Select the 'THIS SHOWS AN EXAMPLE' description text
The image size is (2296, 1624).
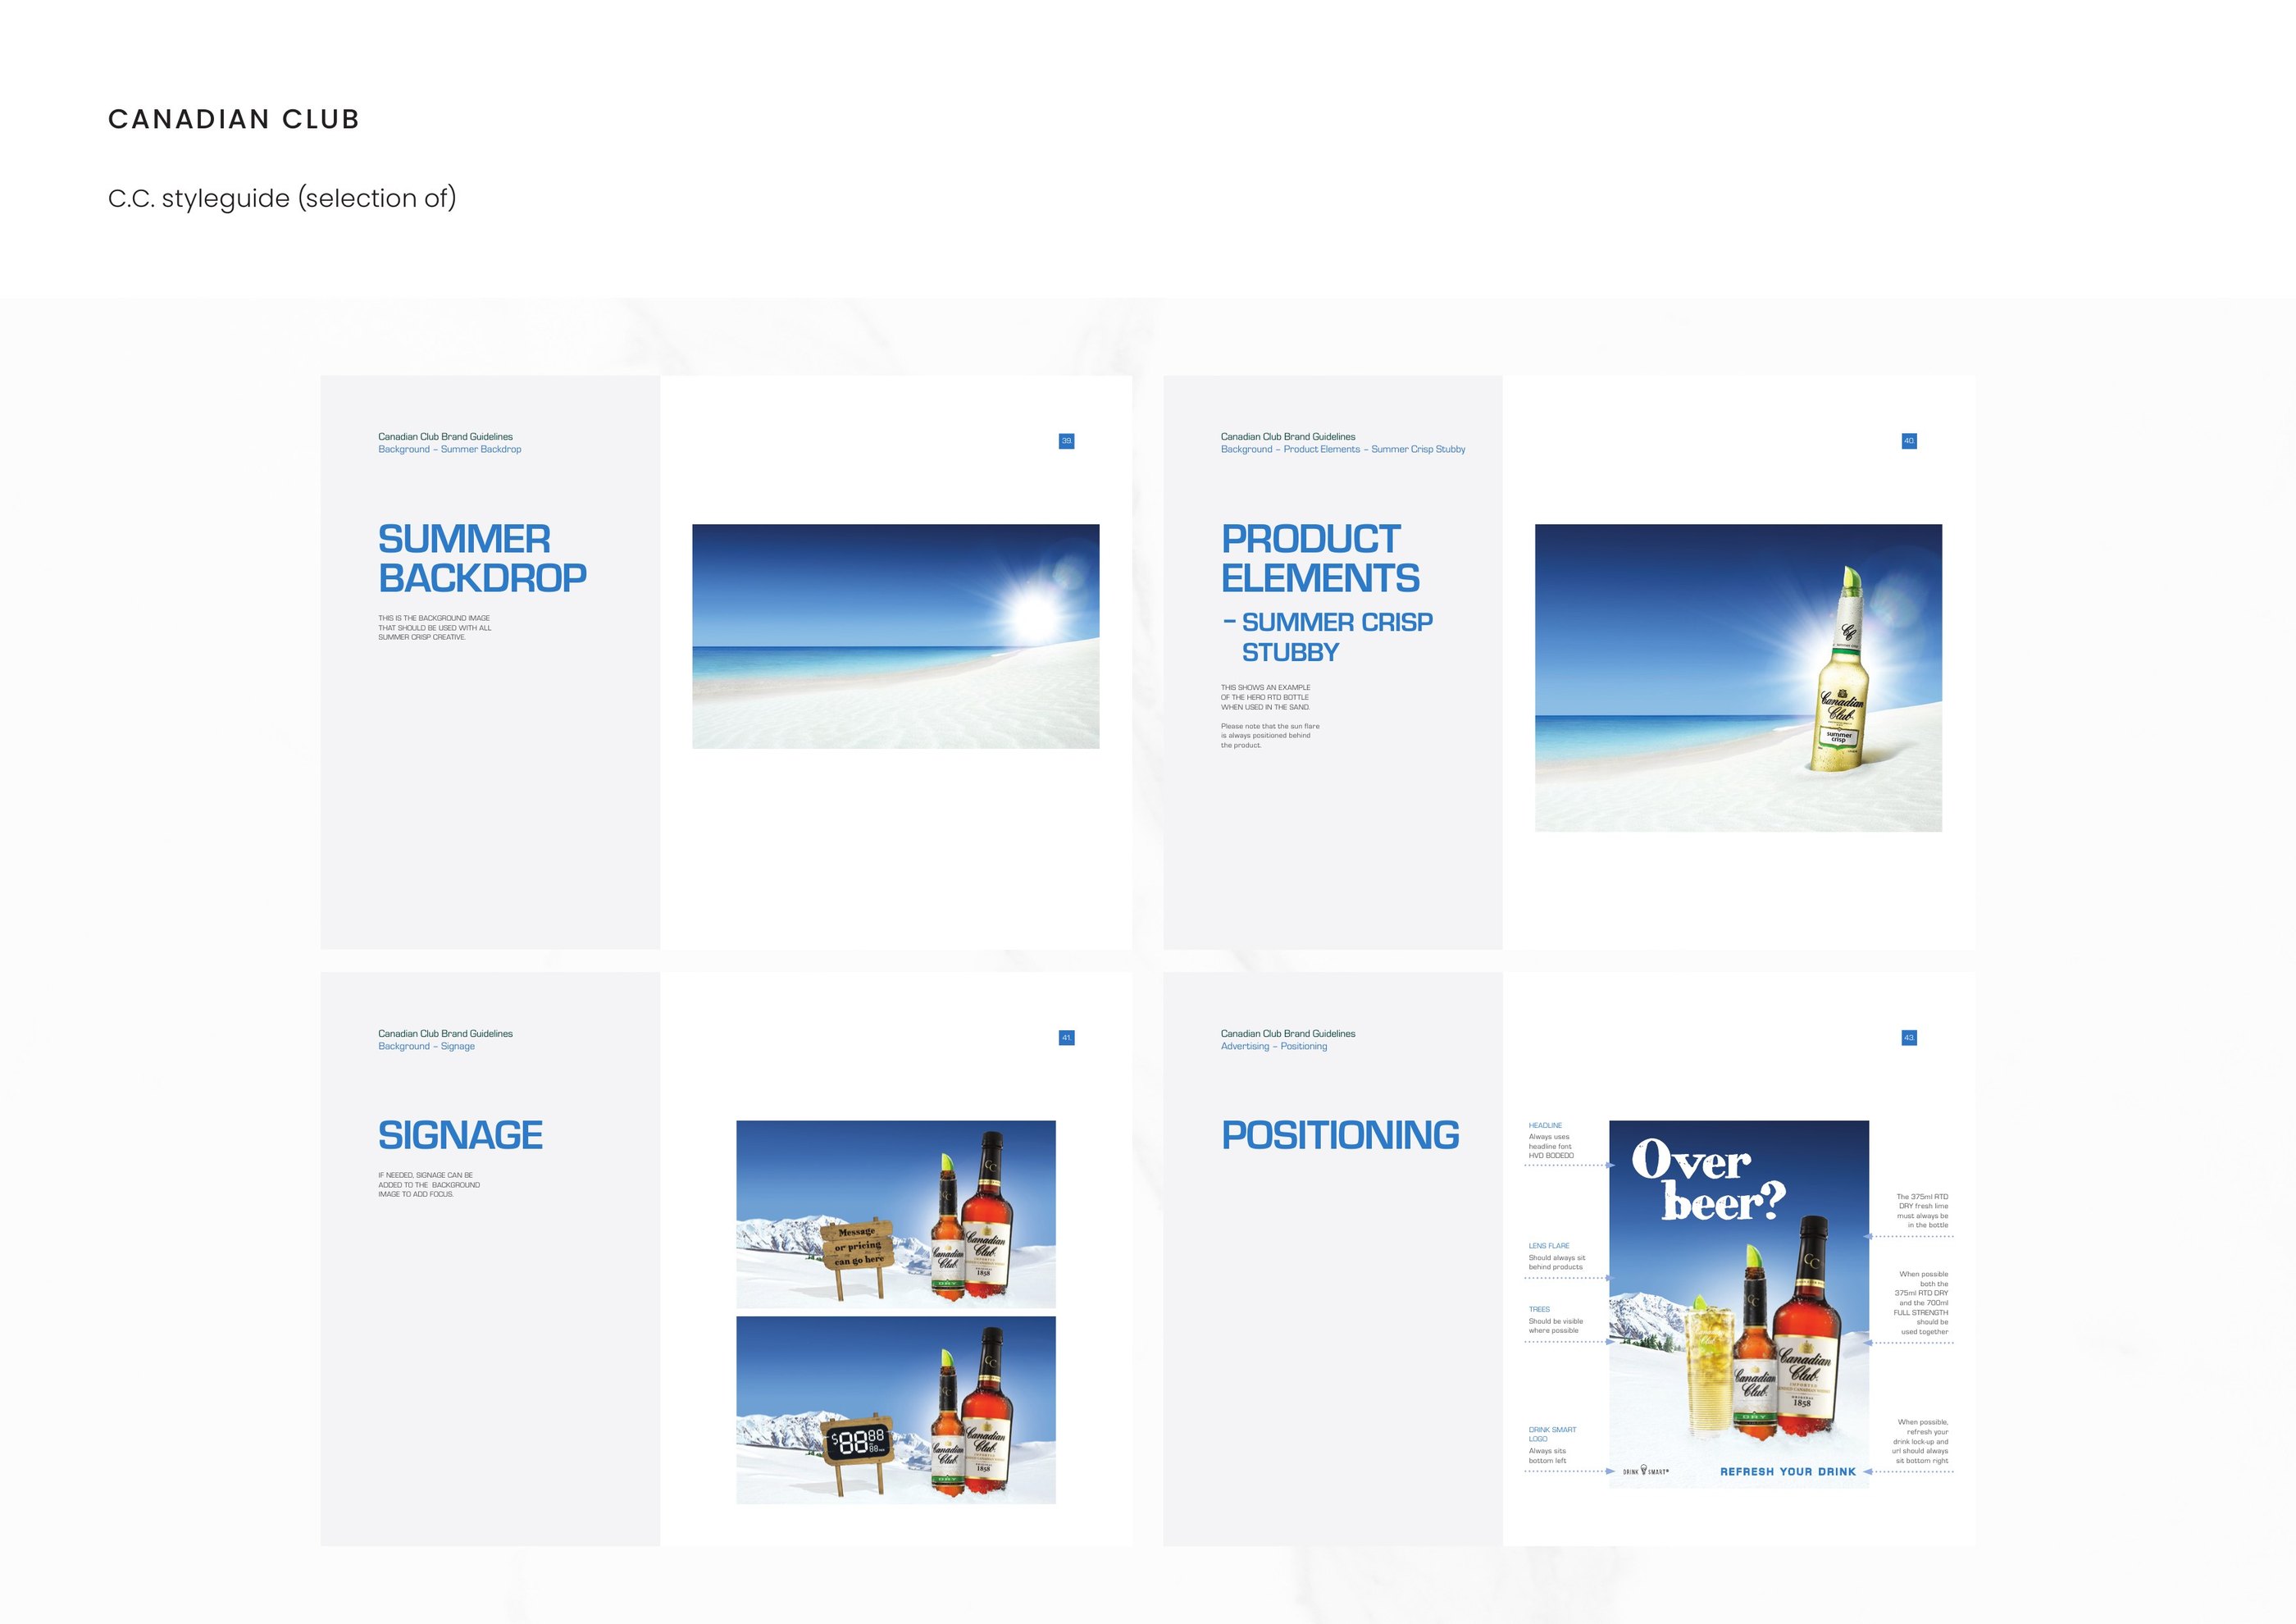pyautogui.click(x=1265, y=697)
